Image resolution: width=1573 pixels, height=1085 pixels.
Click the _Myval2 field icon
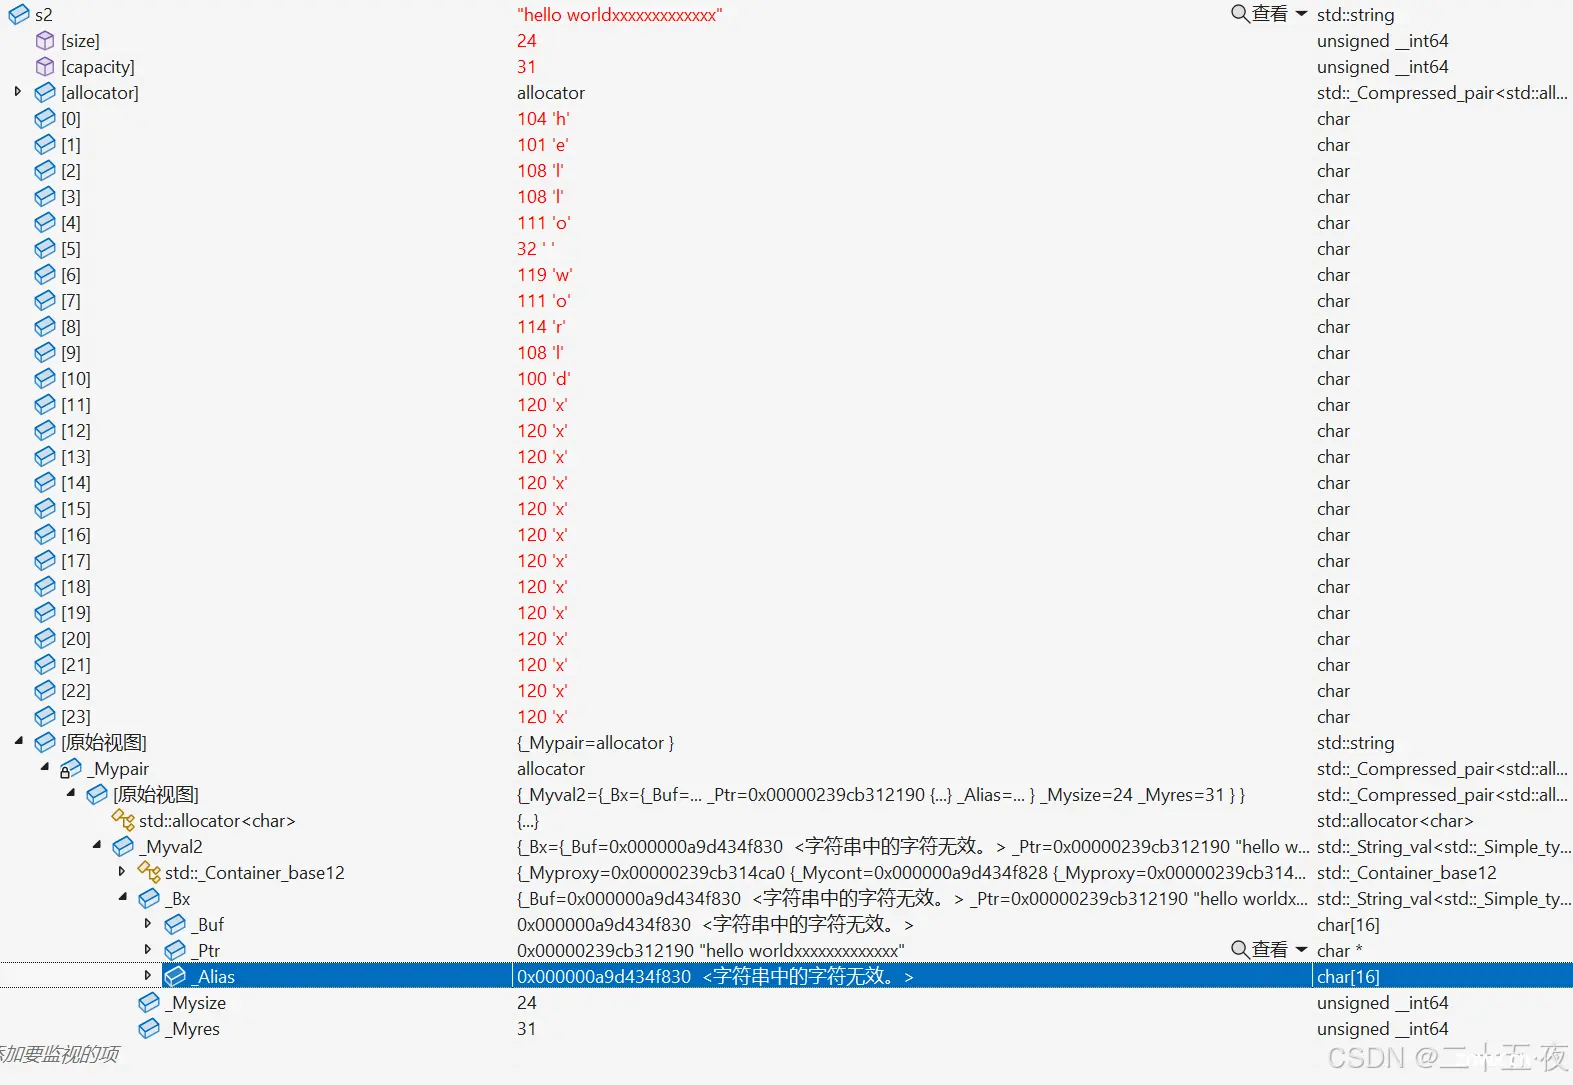pos(123,847)
